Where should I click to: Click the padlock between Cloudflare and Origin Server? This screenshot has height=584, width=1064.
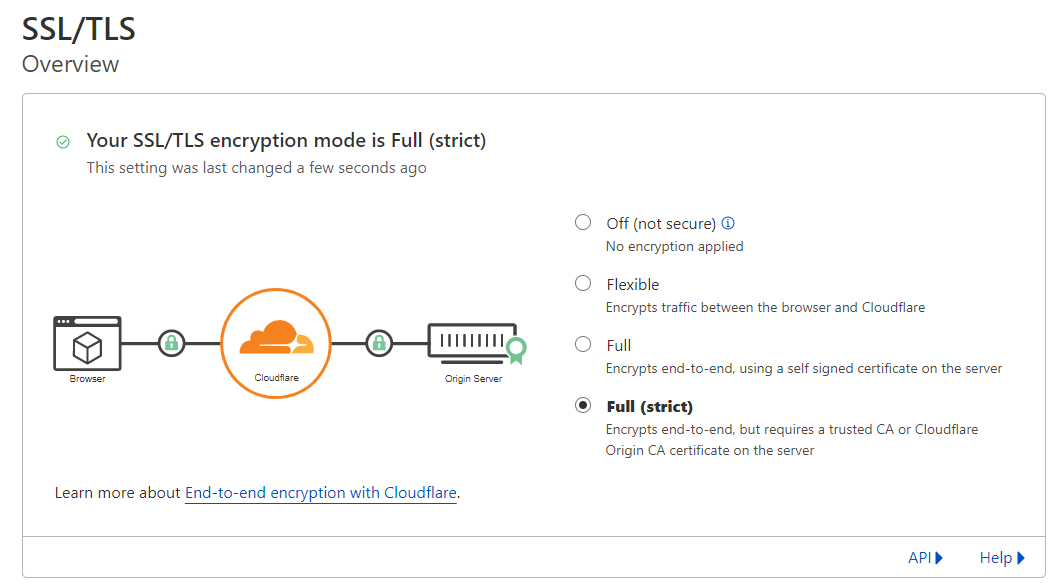click(x=380, y=341)
